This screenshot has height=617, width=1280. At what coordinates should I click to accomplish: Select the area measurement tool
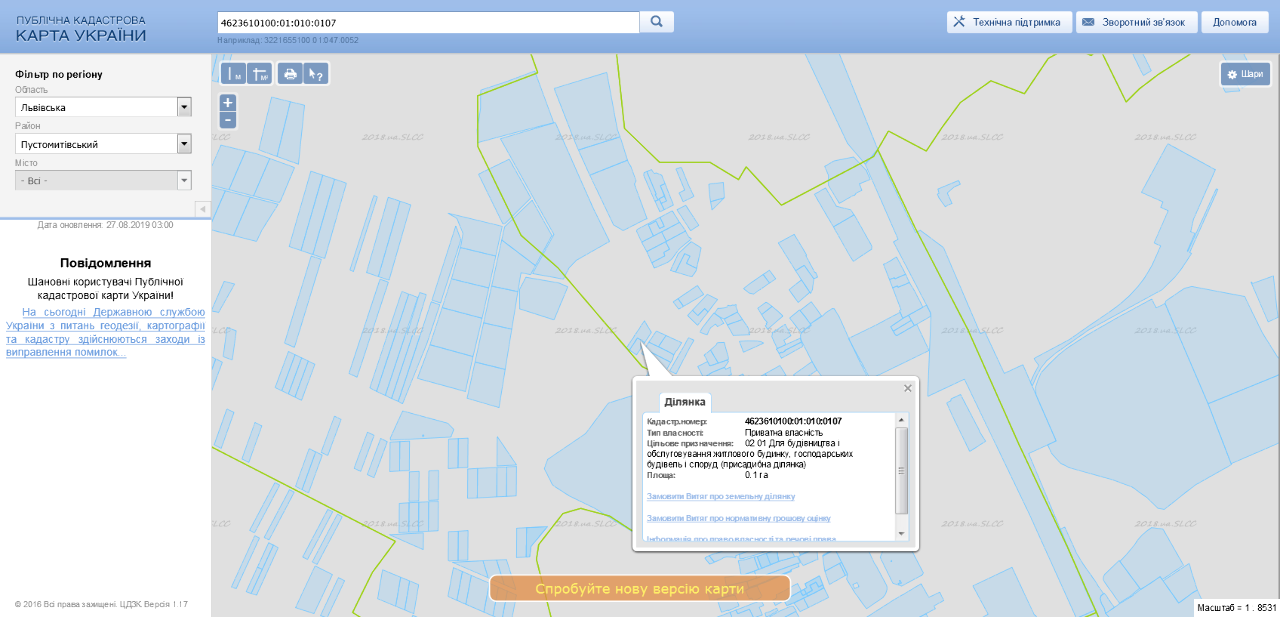tap(260, 74)
